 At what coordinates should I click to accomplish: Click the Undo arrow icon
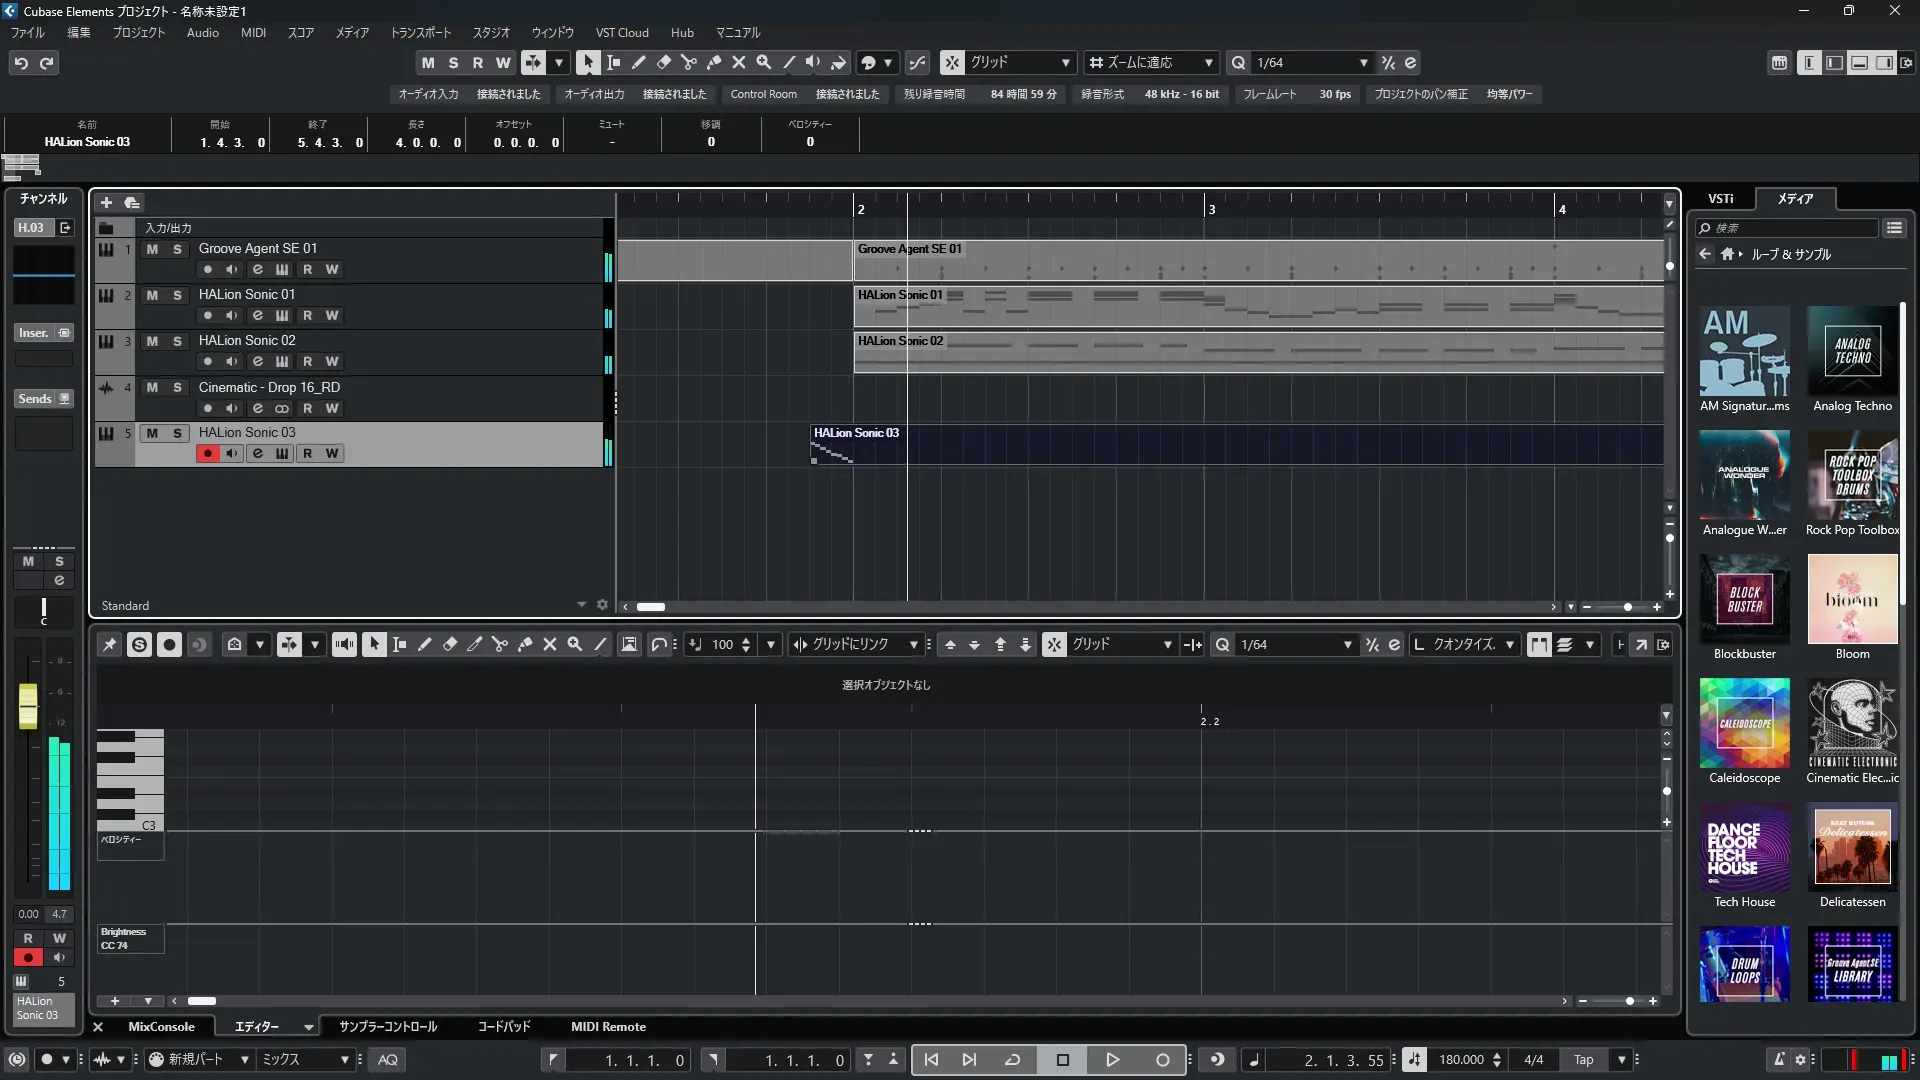20,63
